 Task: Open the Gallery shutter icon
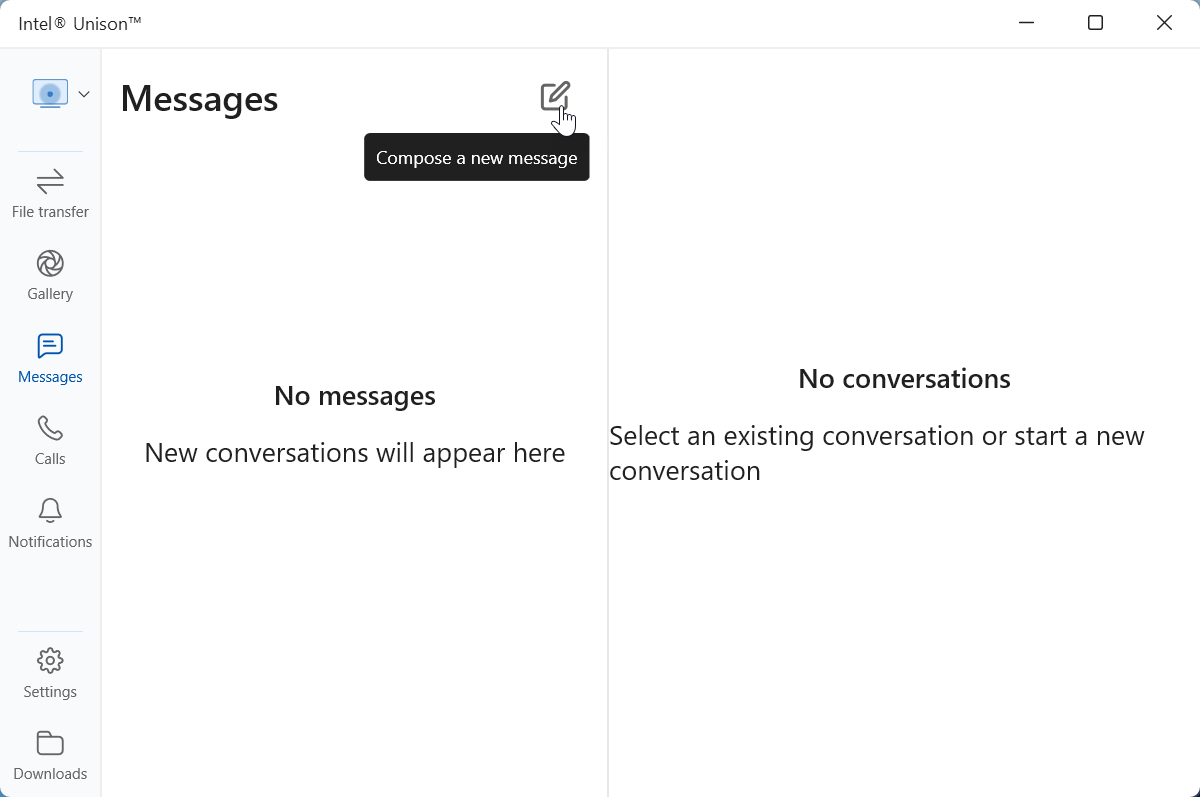coord(50,263)
